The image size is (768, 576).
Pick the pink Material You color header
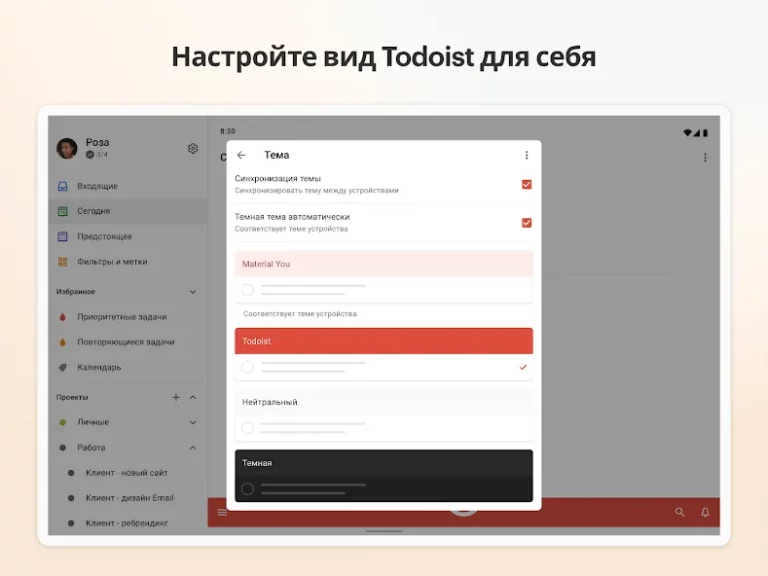click(x=384, y=264)
